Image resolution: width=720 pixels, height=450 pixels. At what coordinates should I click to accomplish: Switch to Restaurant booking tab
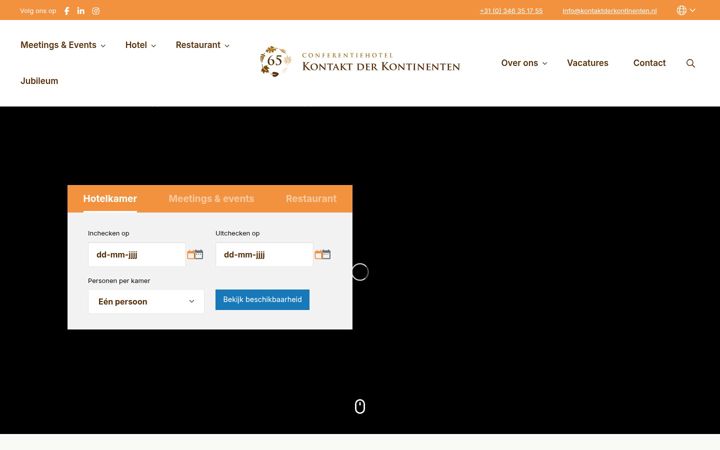(x=311, y=199)
